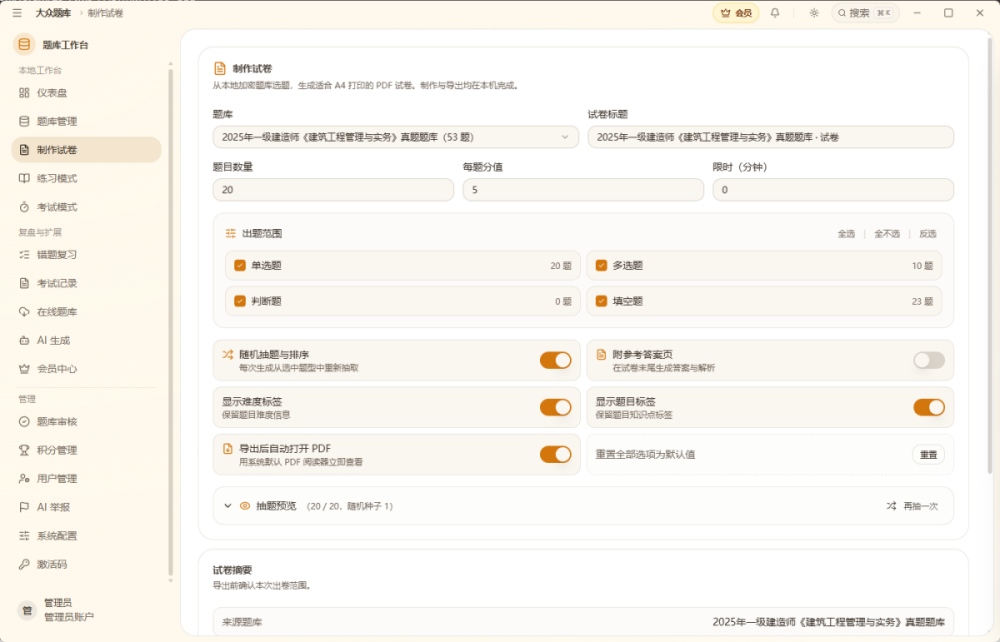
Task: Open the 题库 selection dropdown
Action: tap(395, 137)
